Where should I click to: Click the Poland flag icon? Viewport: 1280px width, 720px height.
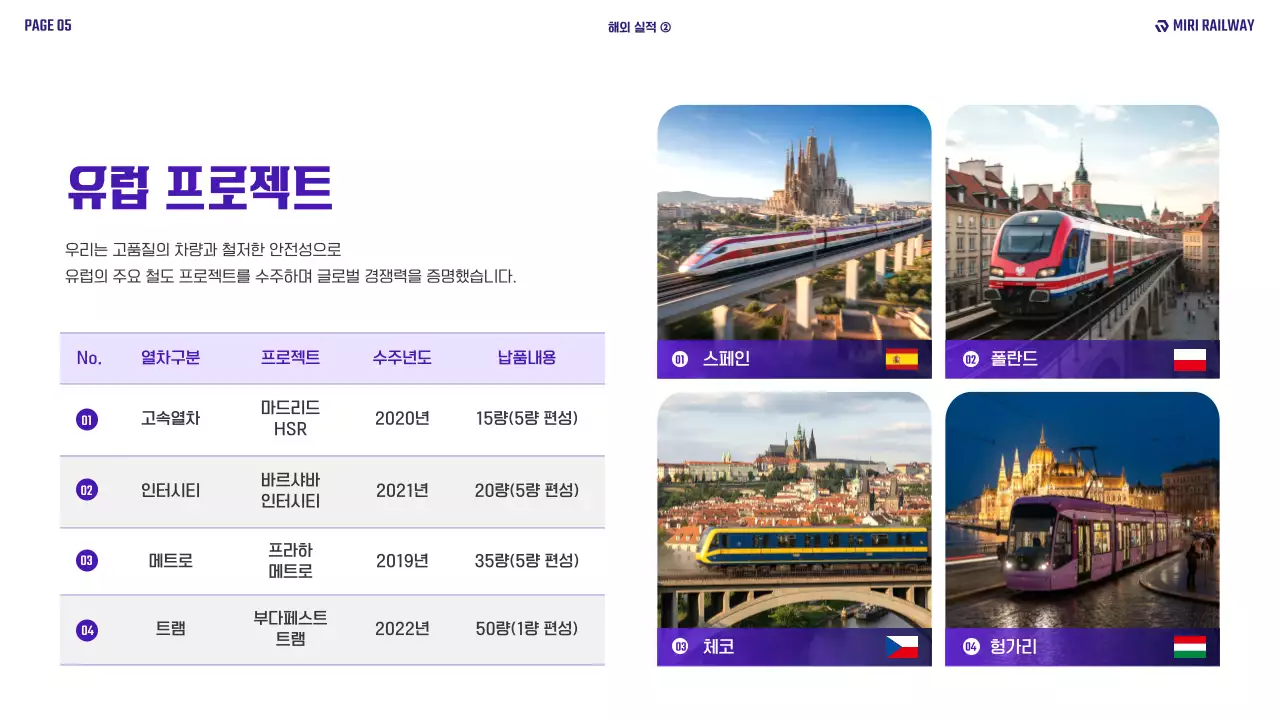pos(1189,360)
